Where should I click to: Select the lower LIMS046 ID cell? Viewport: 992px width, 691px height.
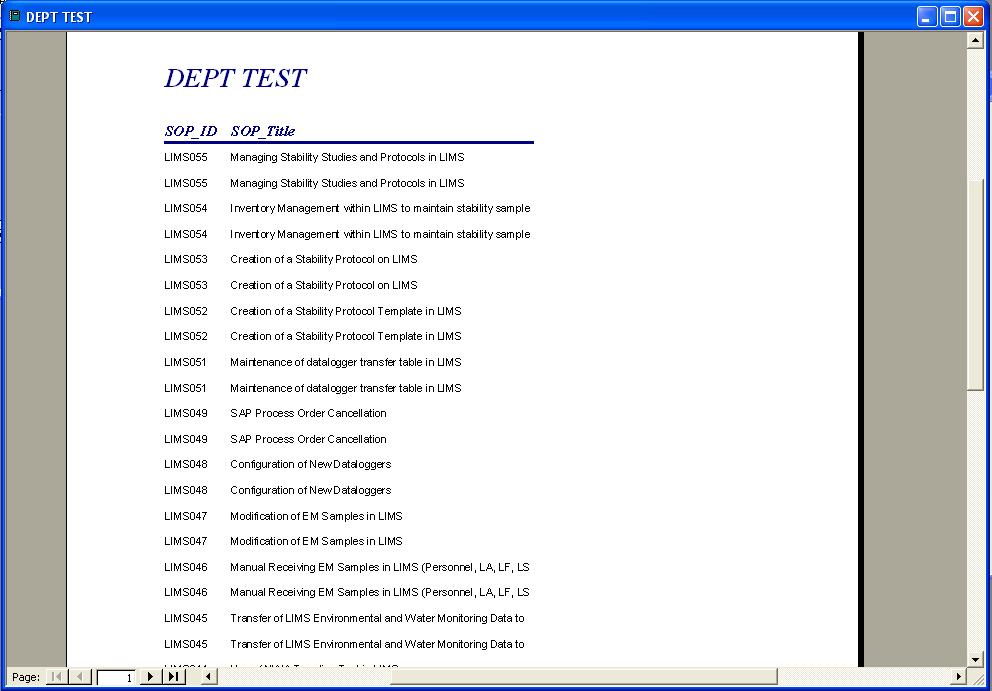pyautogui.click(x=185, y=592)
